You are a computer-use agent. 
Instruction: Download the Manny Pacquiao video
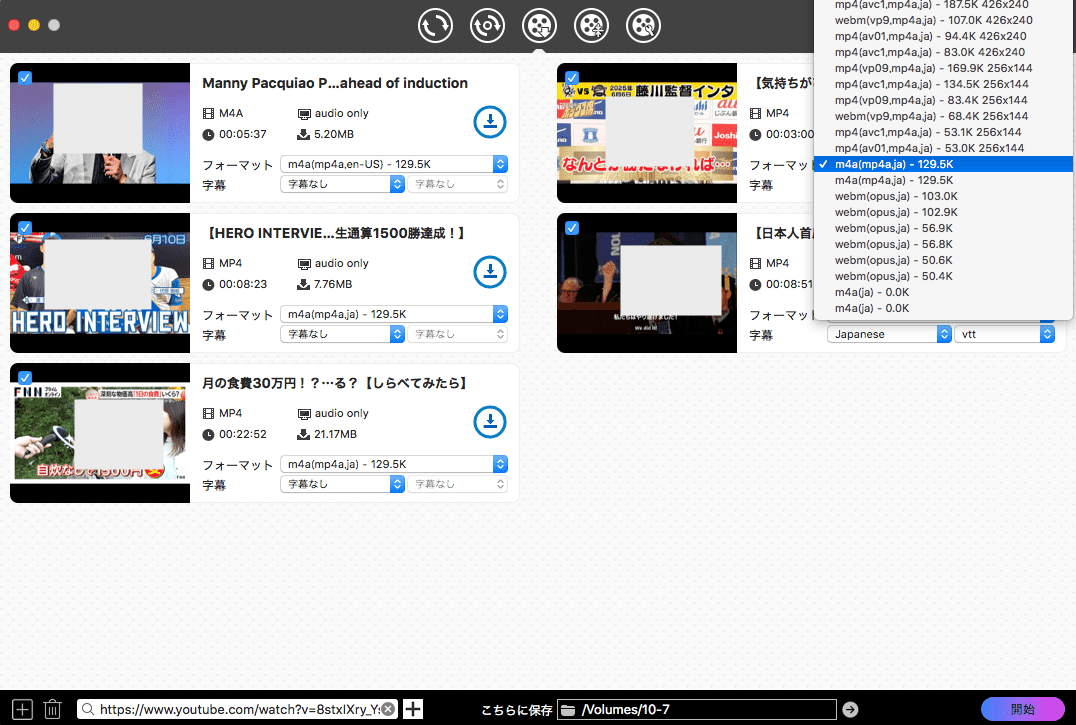click(489, 122)
